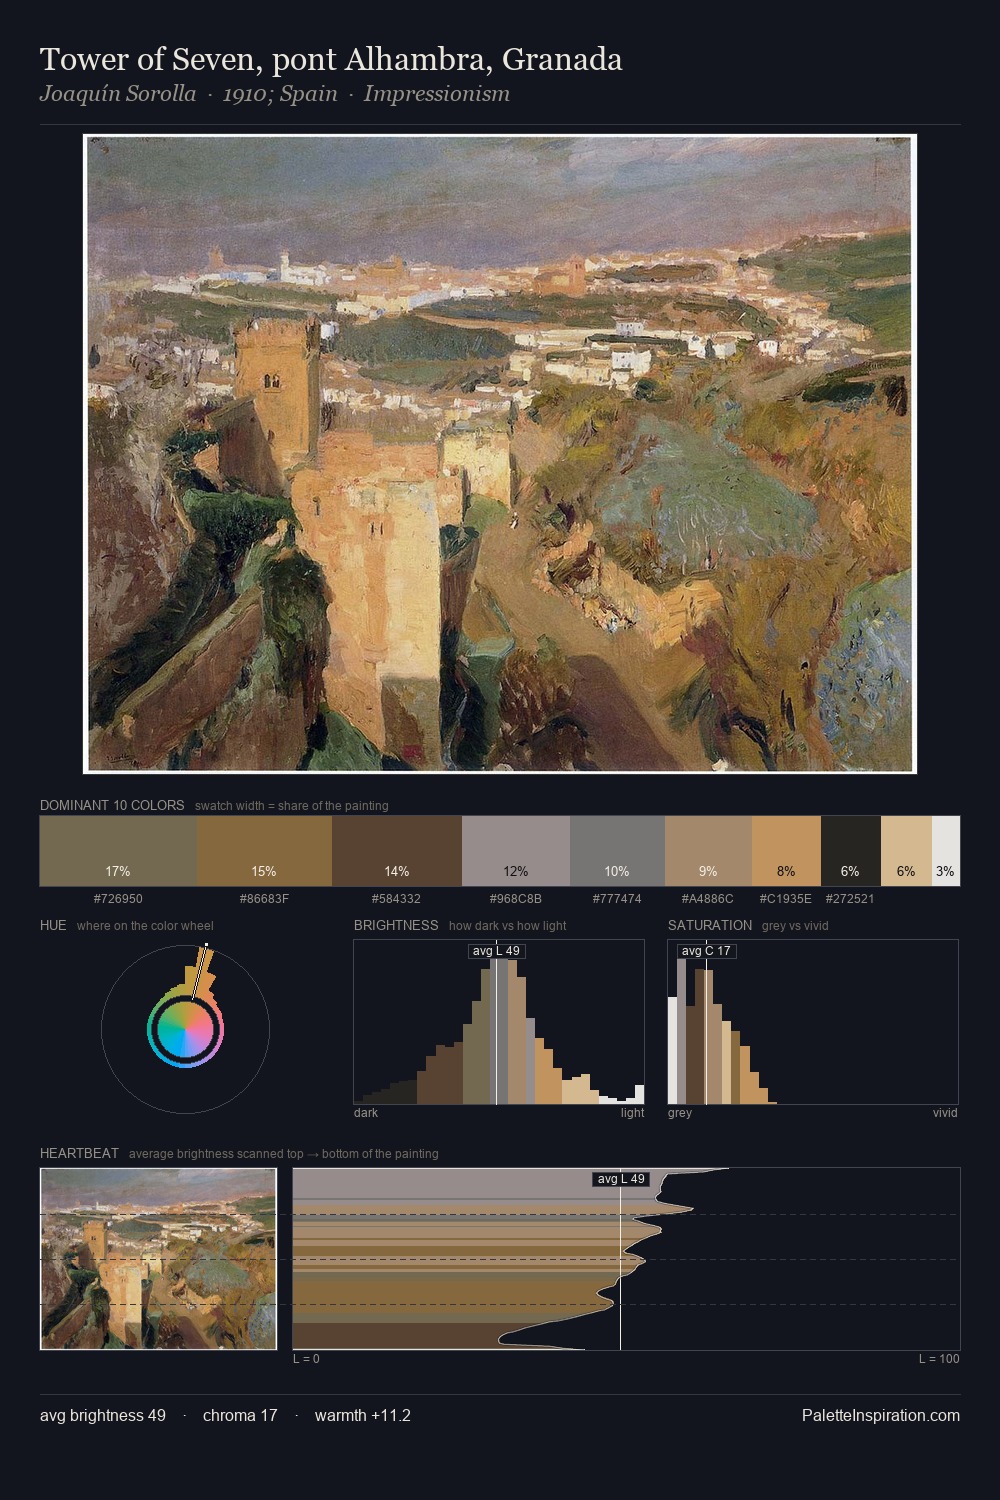Viewport: 1000px width, 1500px height.
Task: Click 'where on the color wheel' caption
Action: (145, 925)
